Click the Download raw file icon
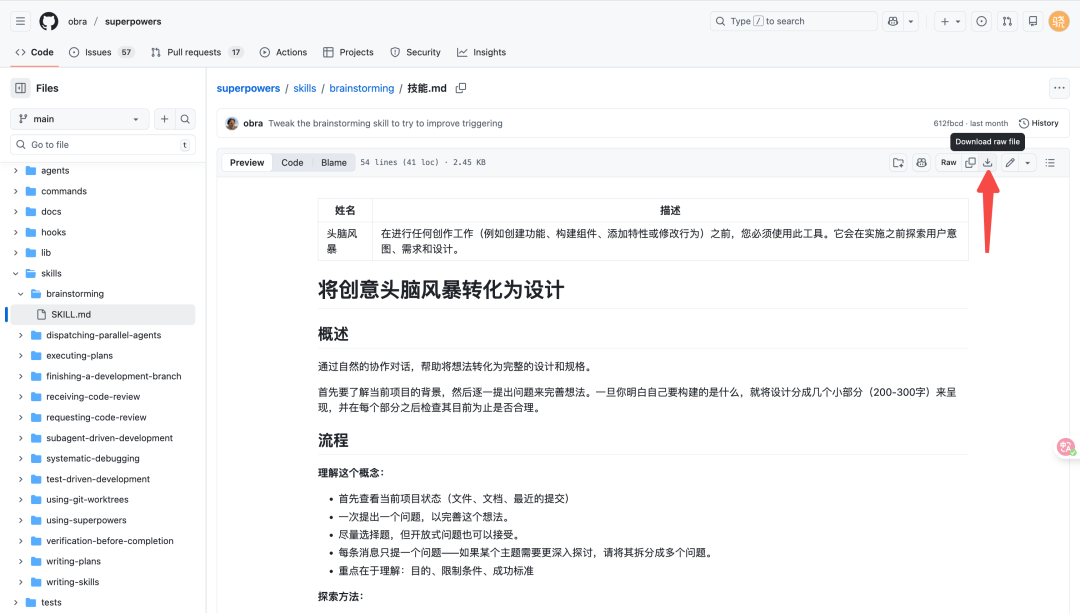1080x613 pixels. point(987,163)
